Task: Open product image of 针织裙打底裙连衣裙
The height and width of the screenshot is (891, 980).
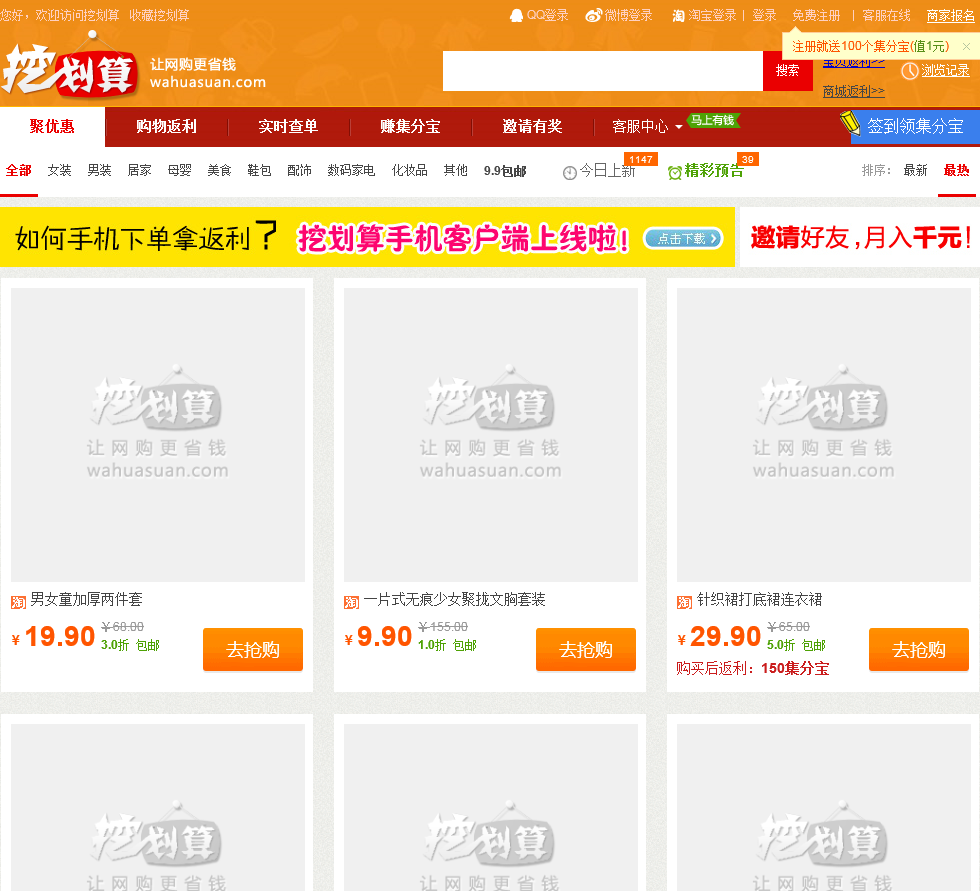Action: [824, 435]
